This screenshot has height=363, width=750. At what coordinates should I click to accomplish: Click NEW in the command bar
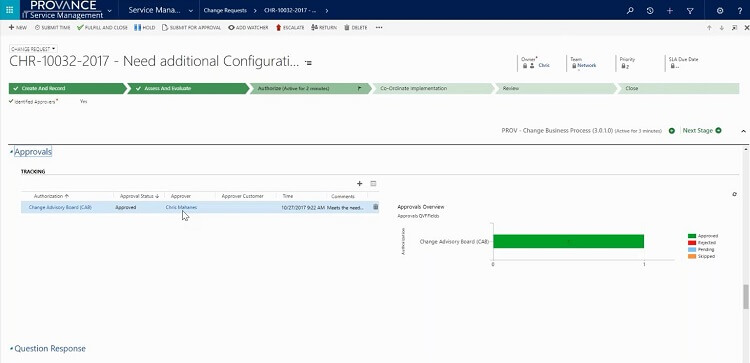tap(18, 28)
